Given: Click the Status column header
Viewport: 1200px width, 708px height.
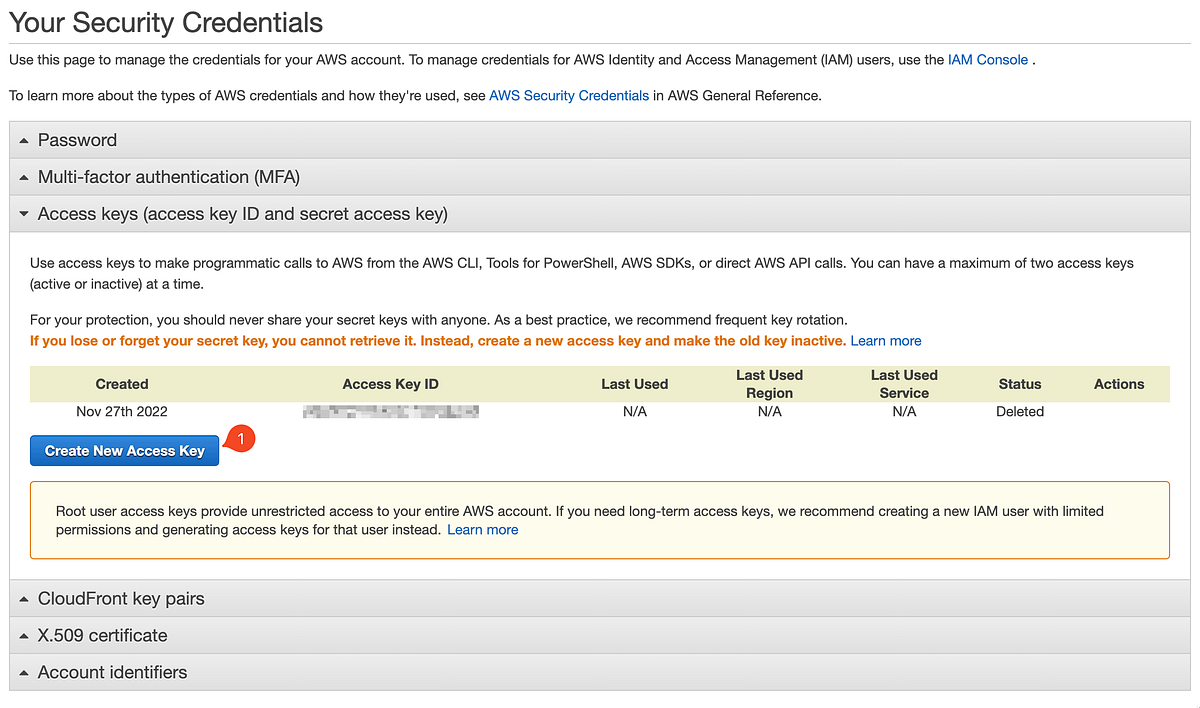Looking at the screenshot, I should 1019,384.
